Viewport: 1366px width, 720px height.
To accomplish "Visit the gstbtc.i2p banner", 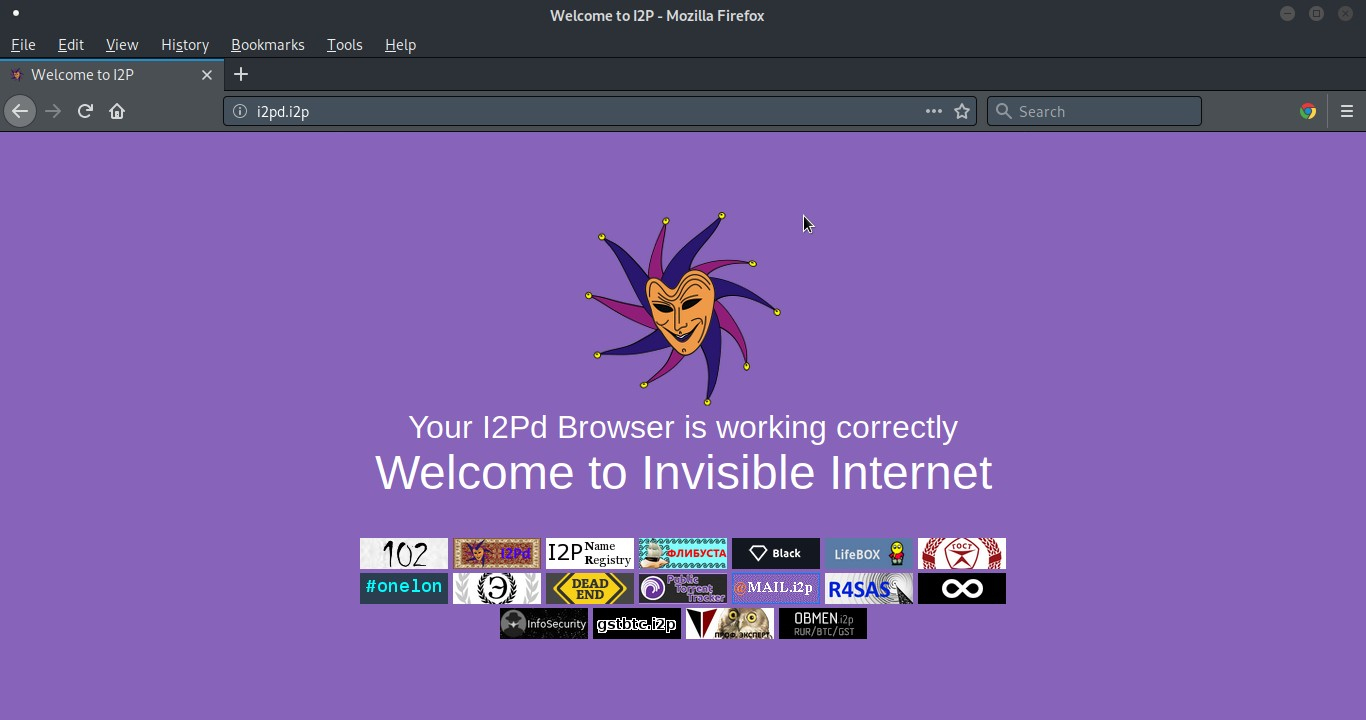I will click(637, 624).
